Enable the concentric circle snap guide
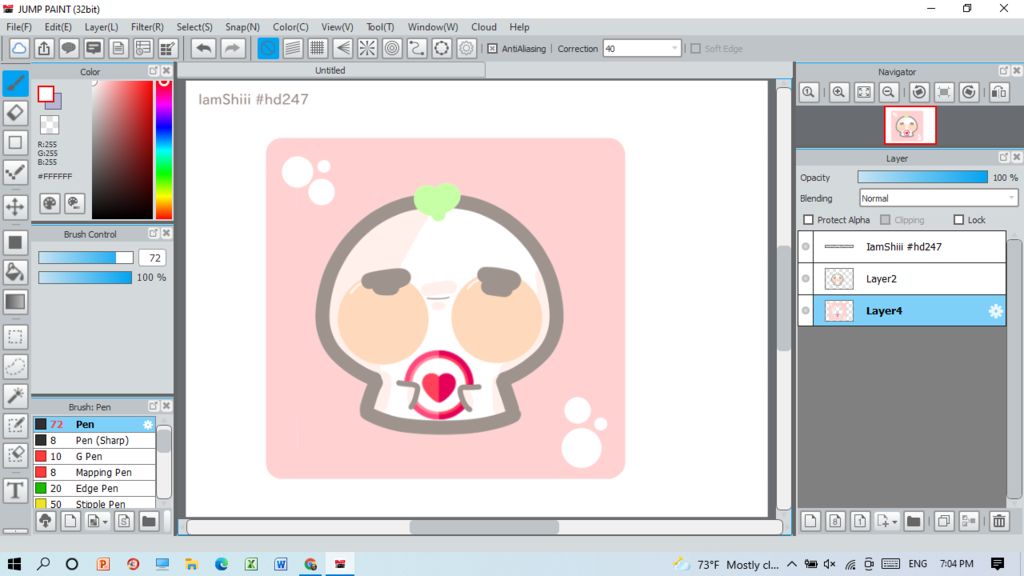 392,48
